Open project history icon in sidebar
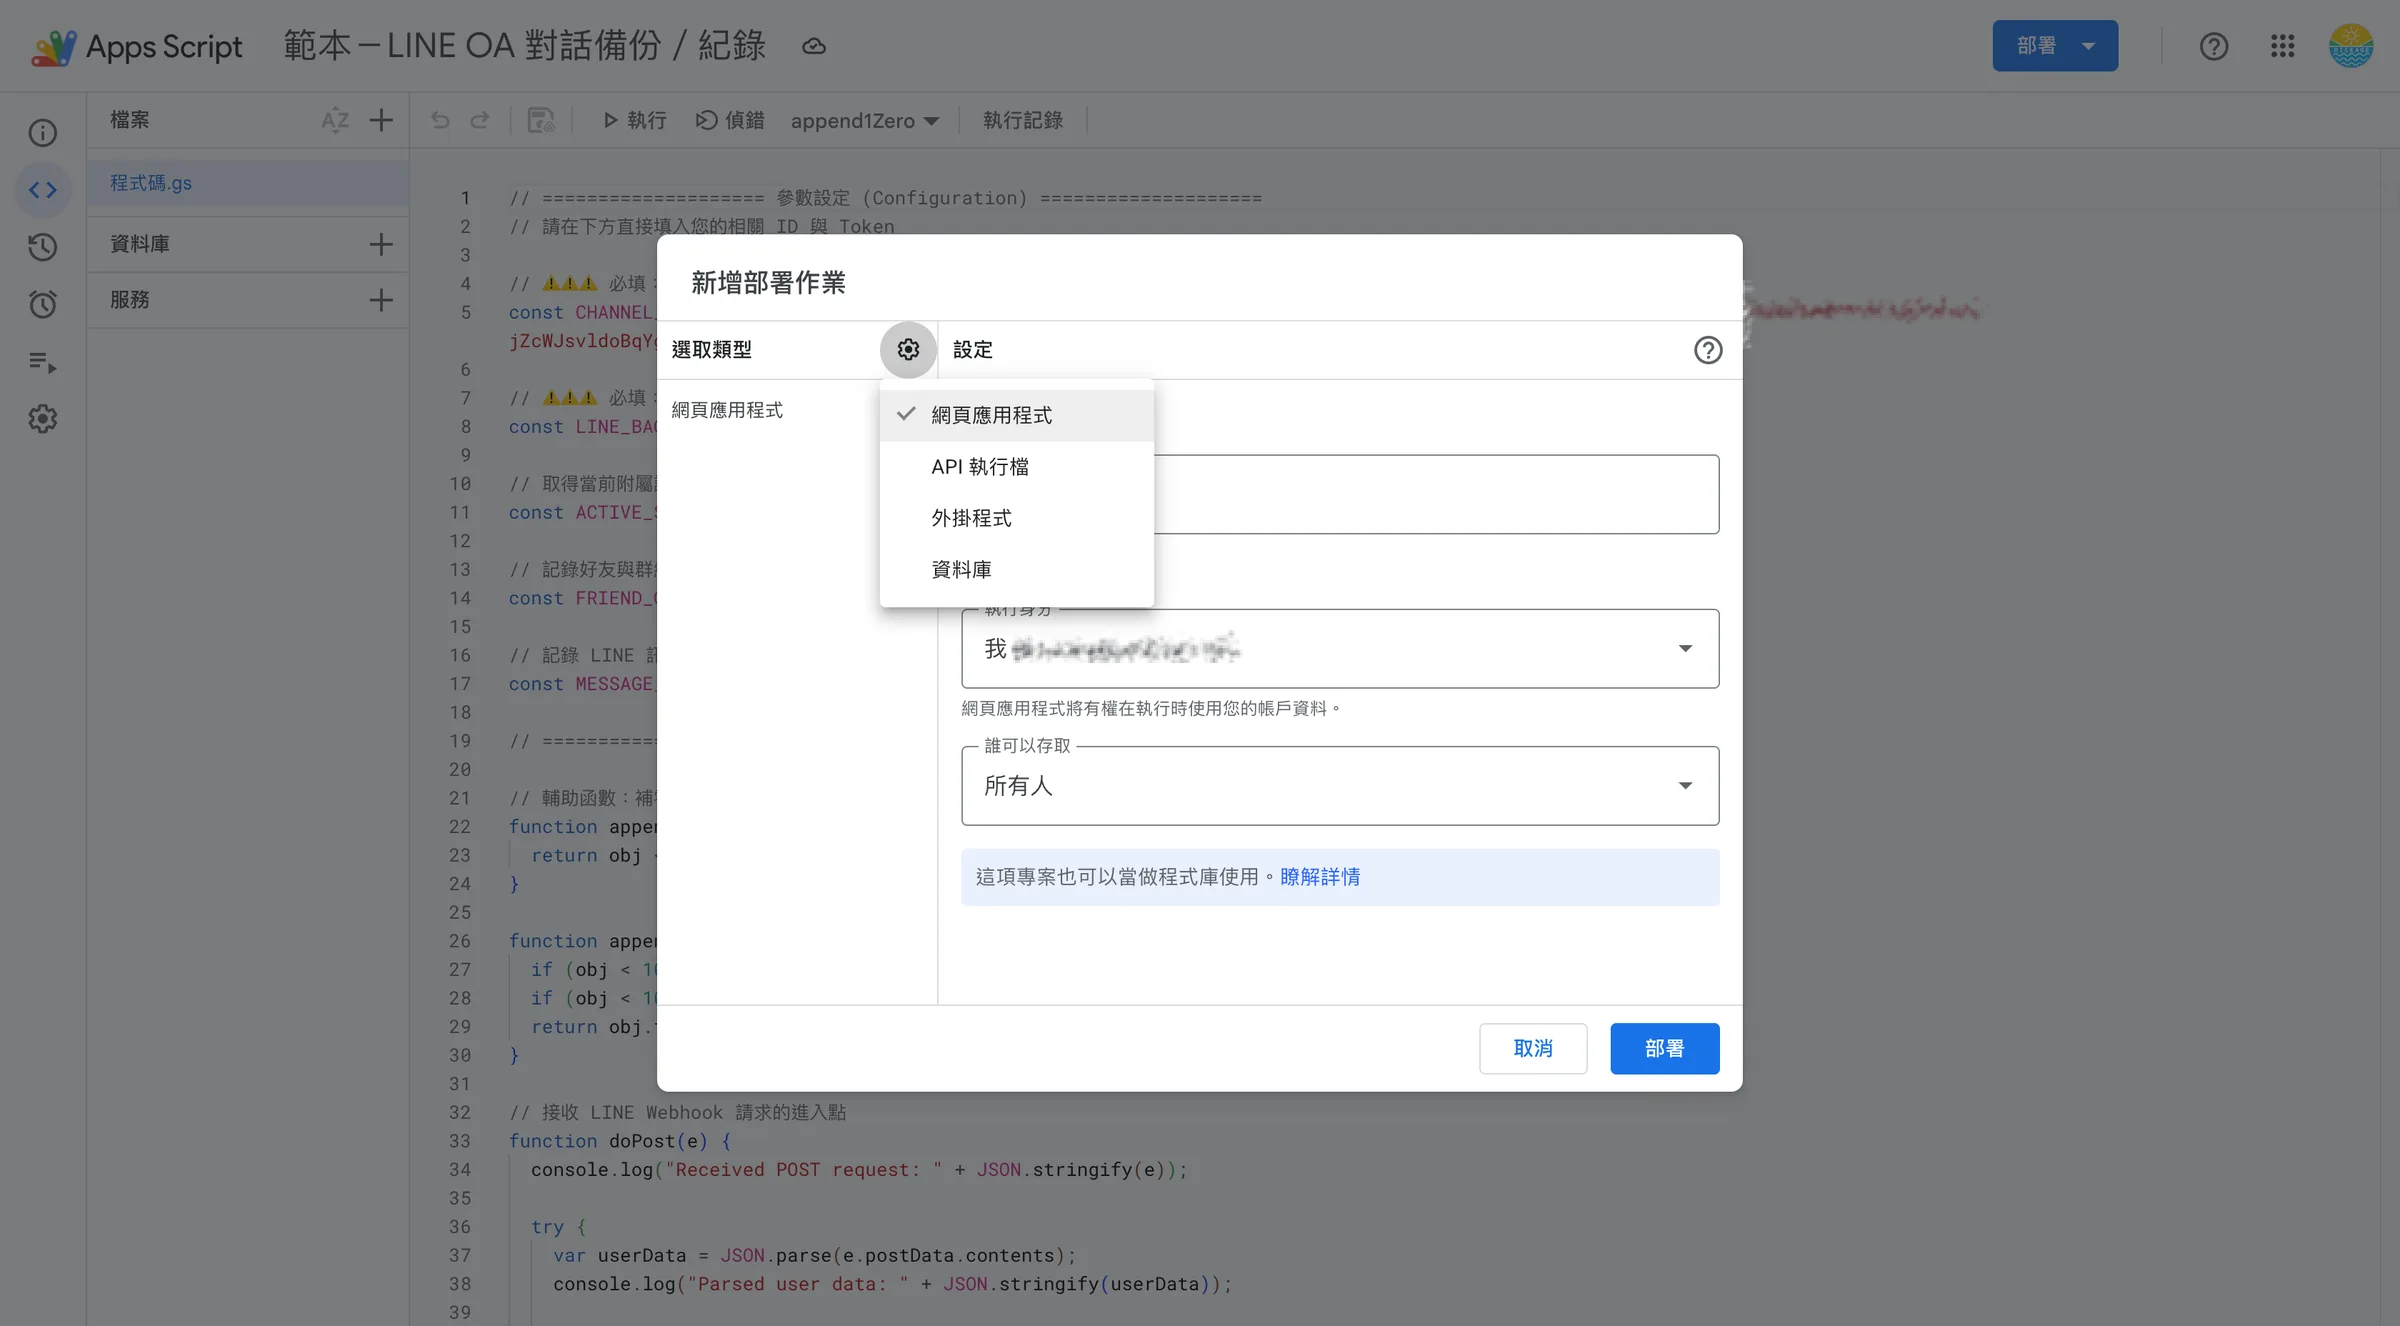Image resolution: width=2400 pixels, height=1326 pixels. (x=43, y=247)
